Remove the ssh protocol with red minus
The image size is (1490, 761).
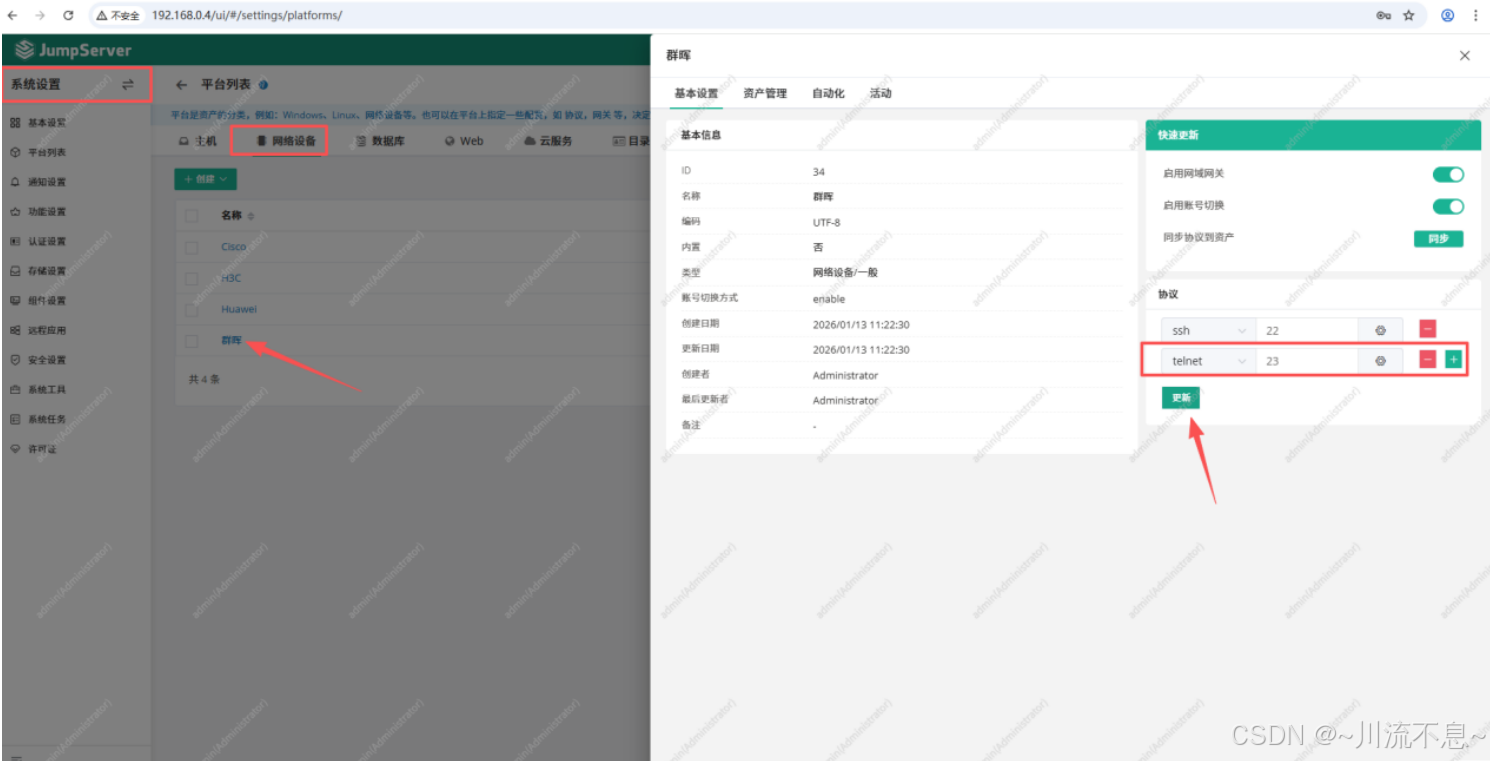1428,329
